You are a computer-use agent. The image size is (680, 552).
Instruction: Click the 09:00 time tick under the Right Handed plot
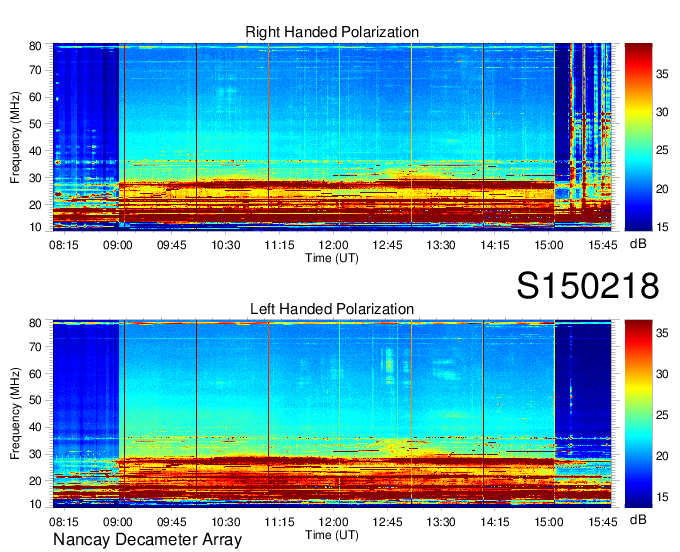118,245
